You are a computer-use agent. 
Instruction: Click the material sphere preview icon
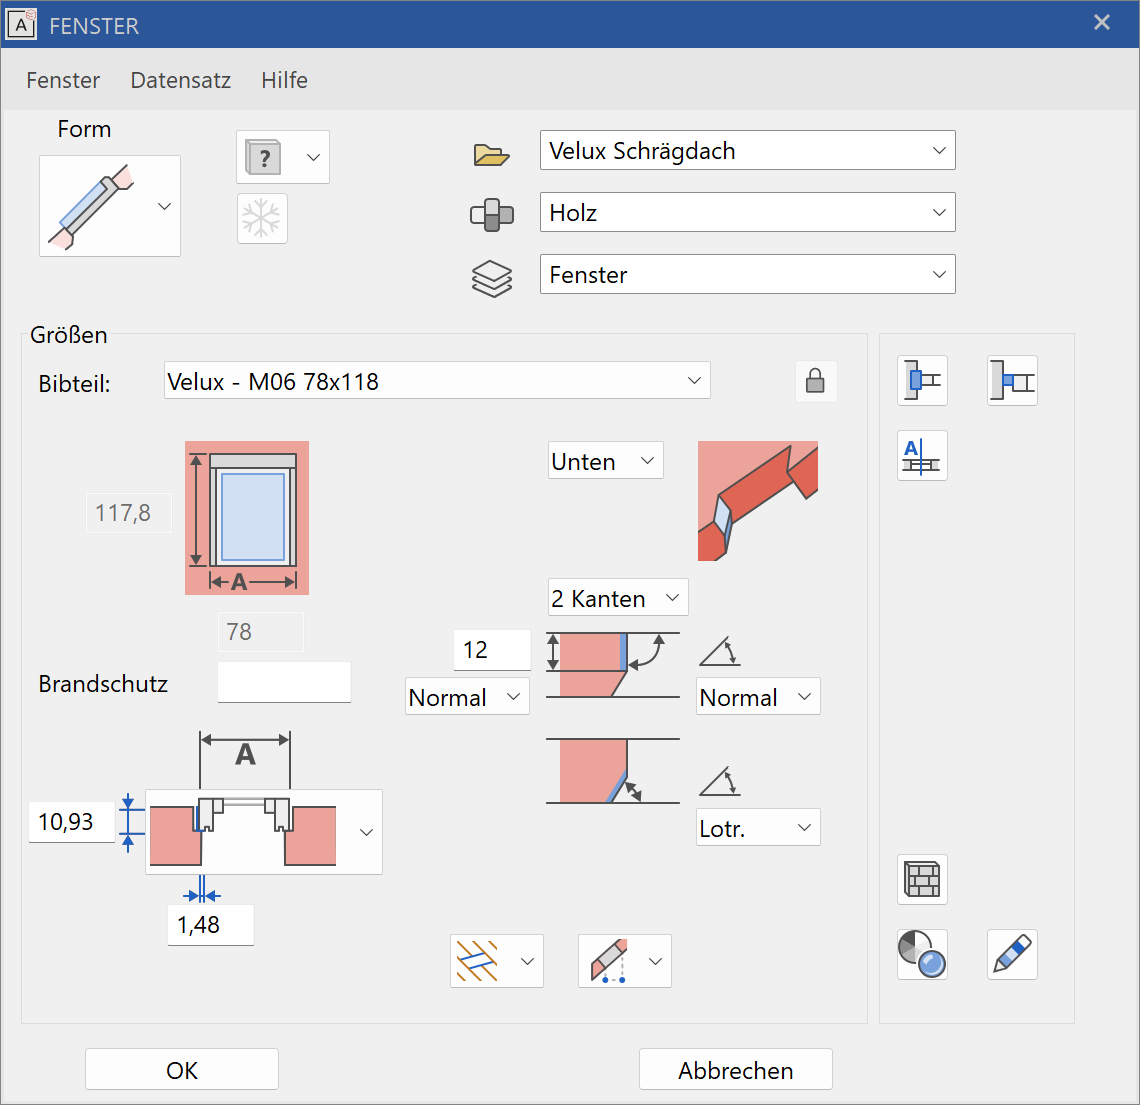(922, 955)
